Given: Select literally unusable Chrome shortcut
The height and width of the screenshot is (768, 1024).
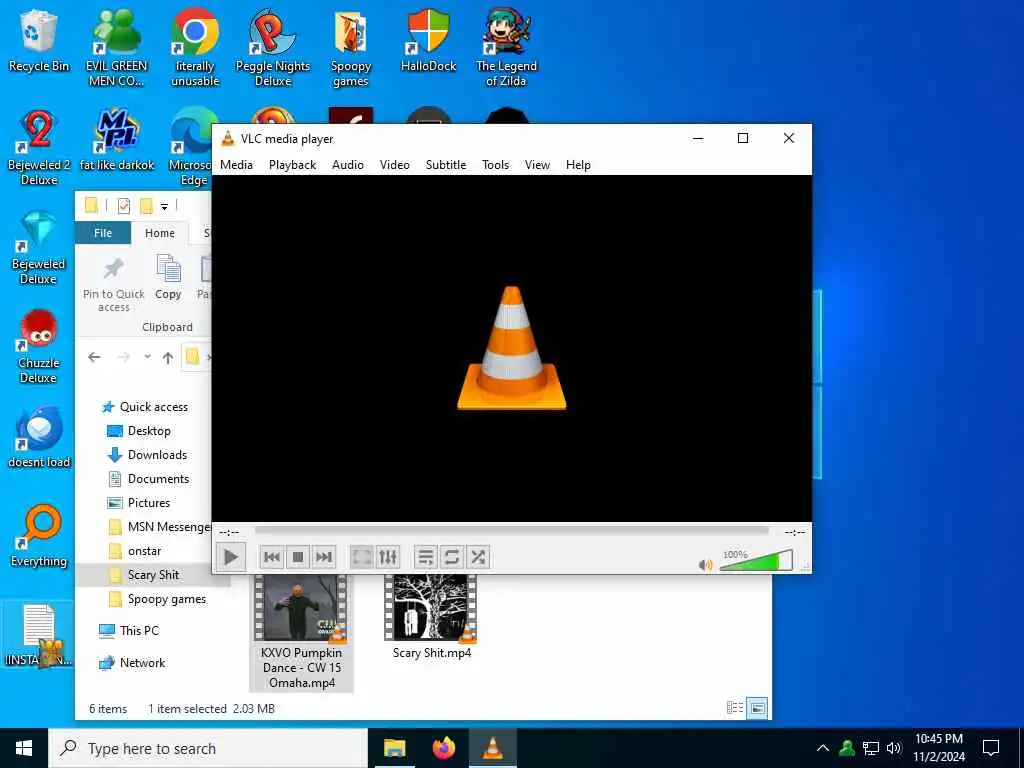Looking at the screenshot, I should 195,48.
